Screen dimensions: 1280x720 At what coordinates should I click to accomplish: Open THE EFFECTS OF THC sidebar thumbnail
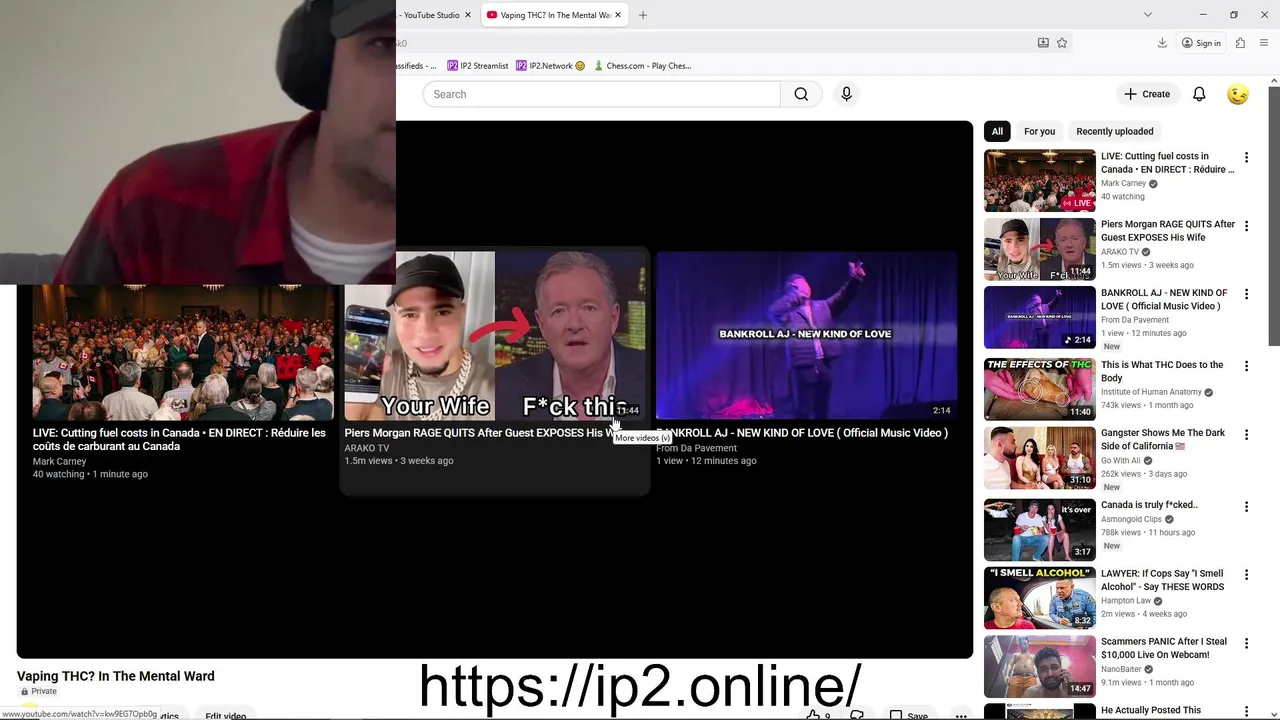1039,389
